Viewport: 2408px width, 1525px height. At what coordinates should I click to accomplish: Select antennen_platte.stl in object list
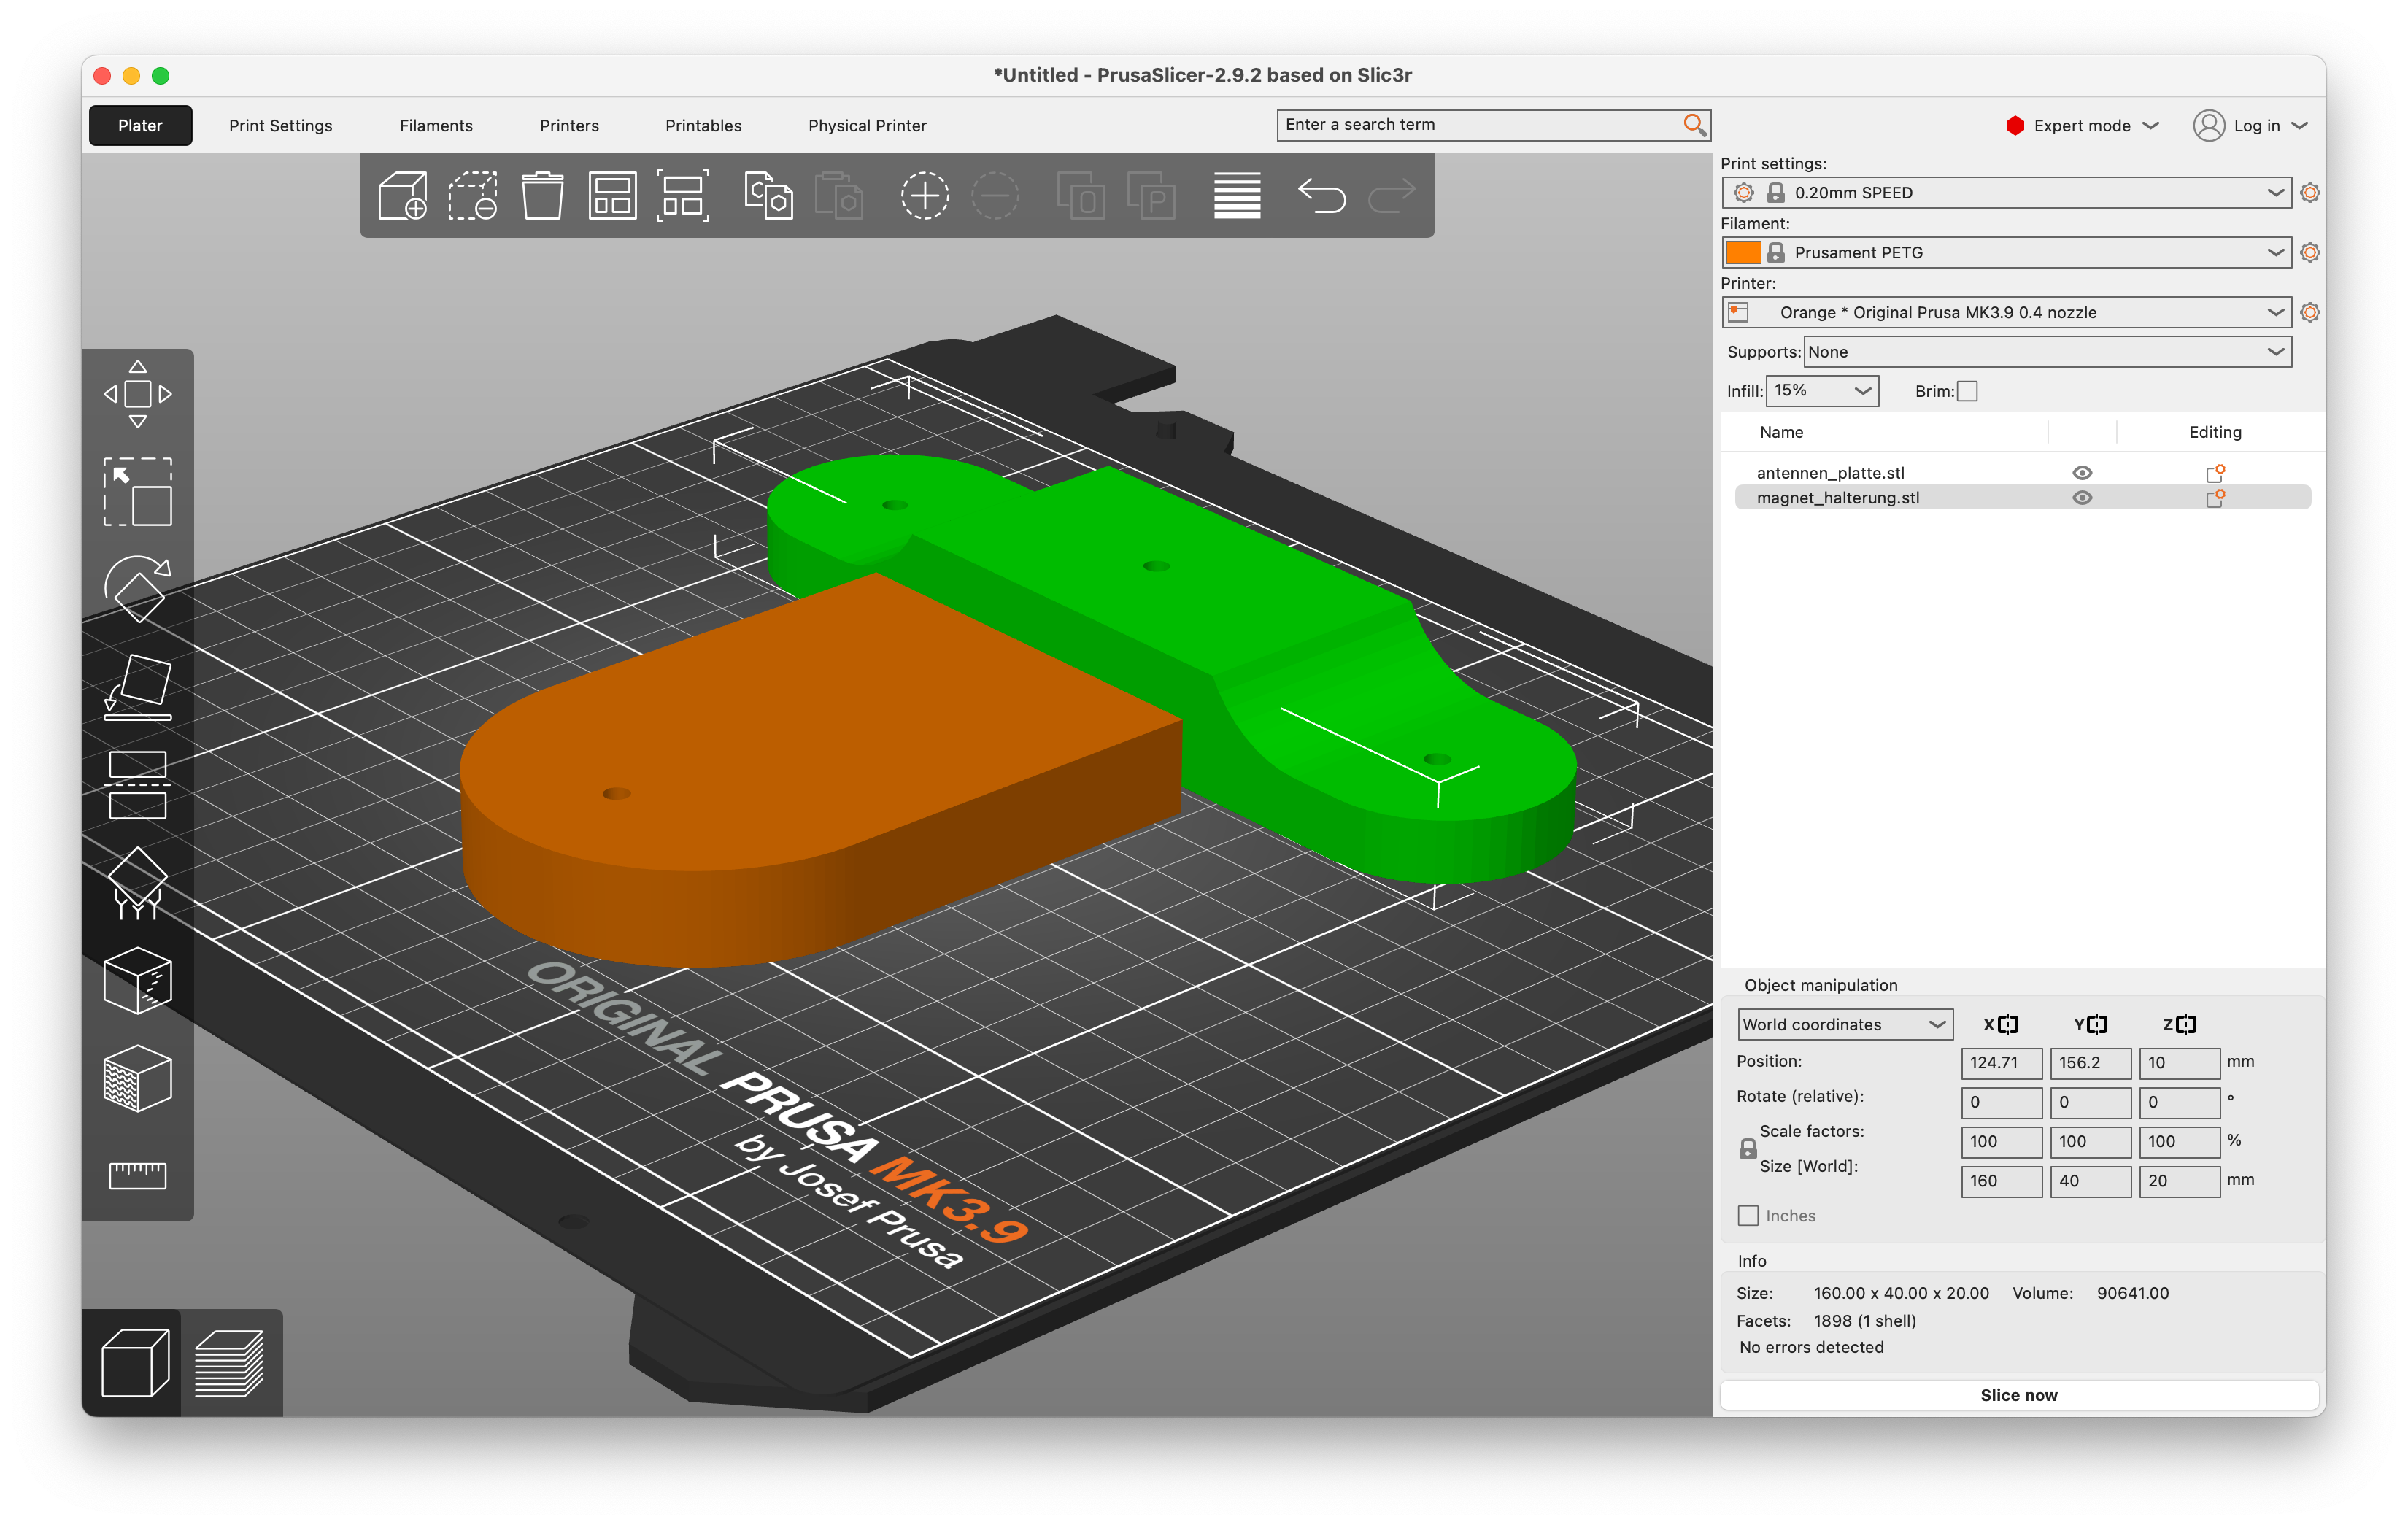[1830, 472]
